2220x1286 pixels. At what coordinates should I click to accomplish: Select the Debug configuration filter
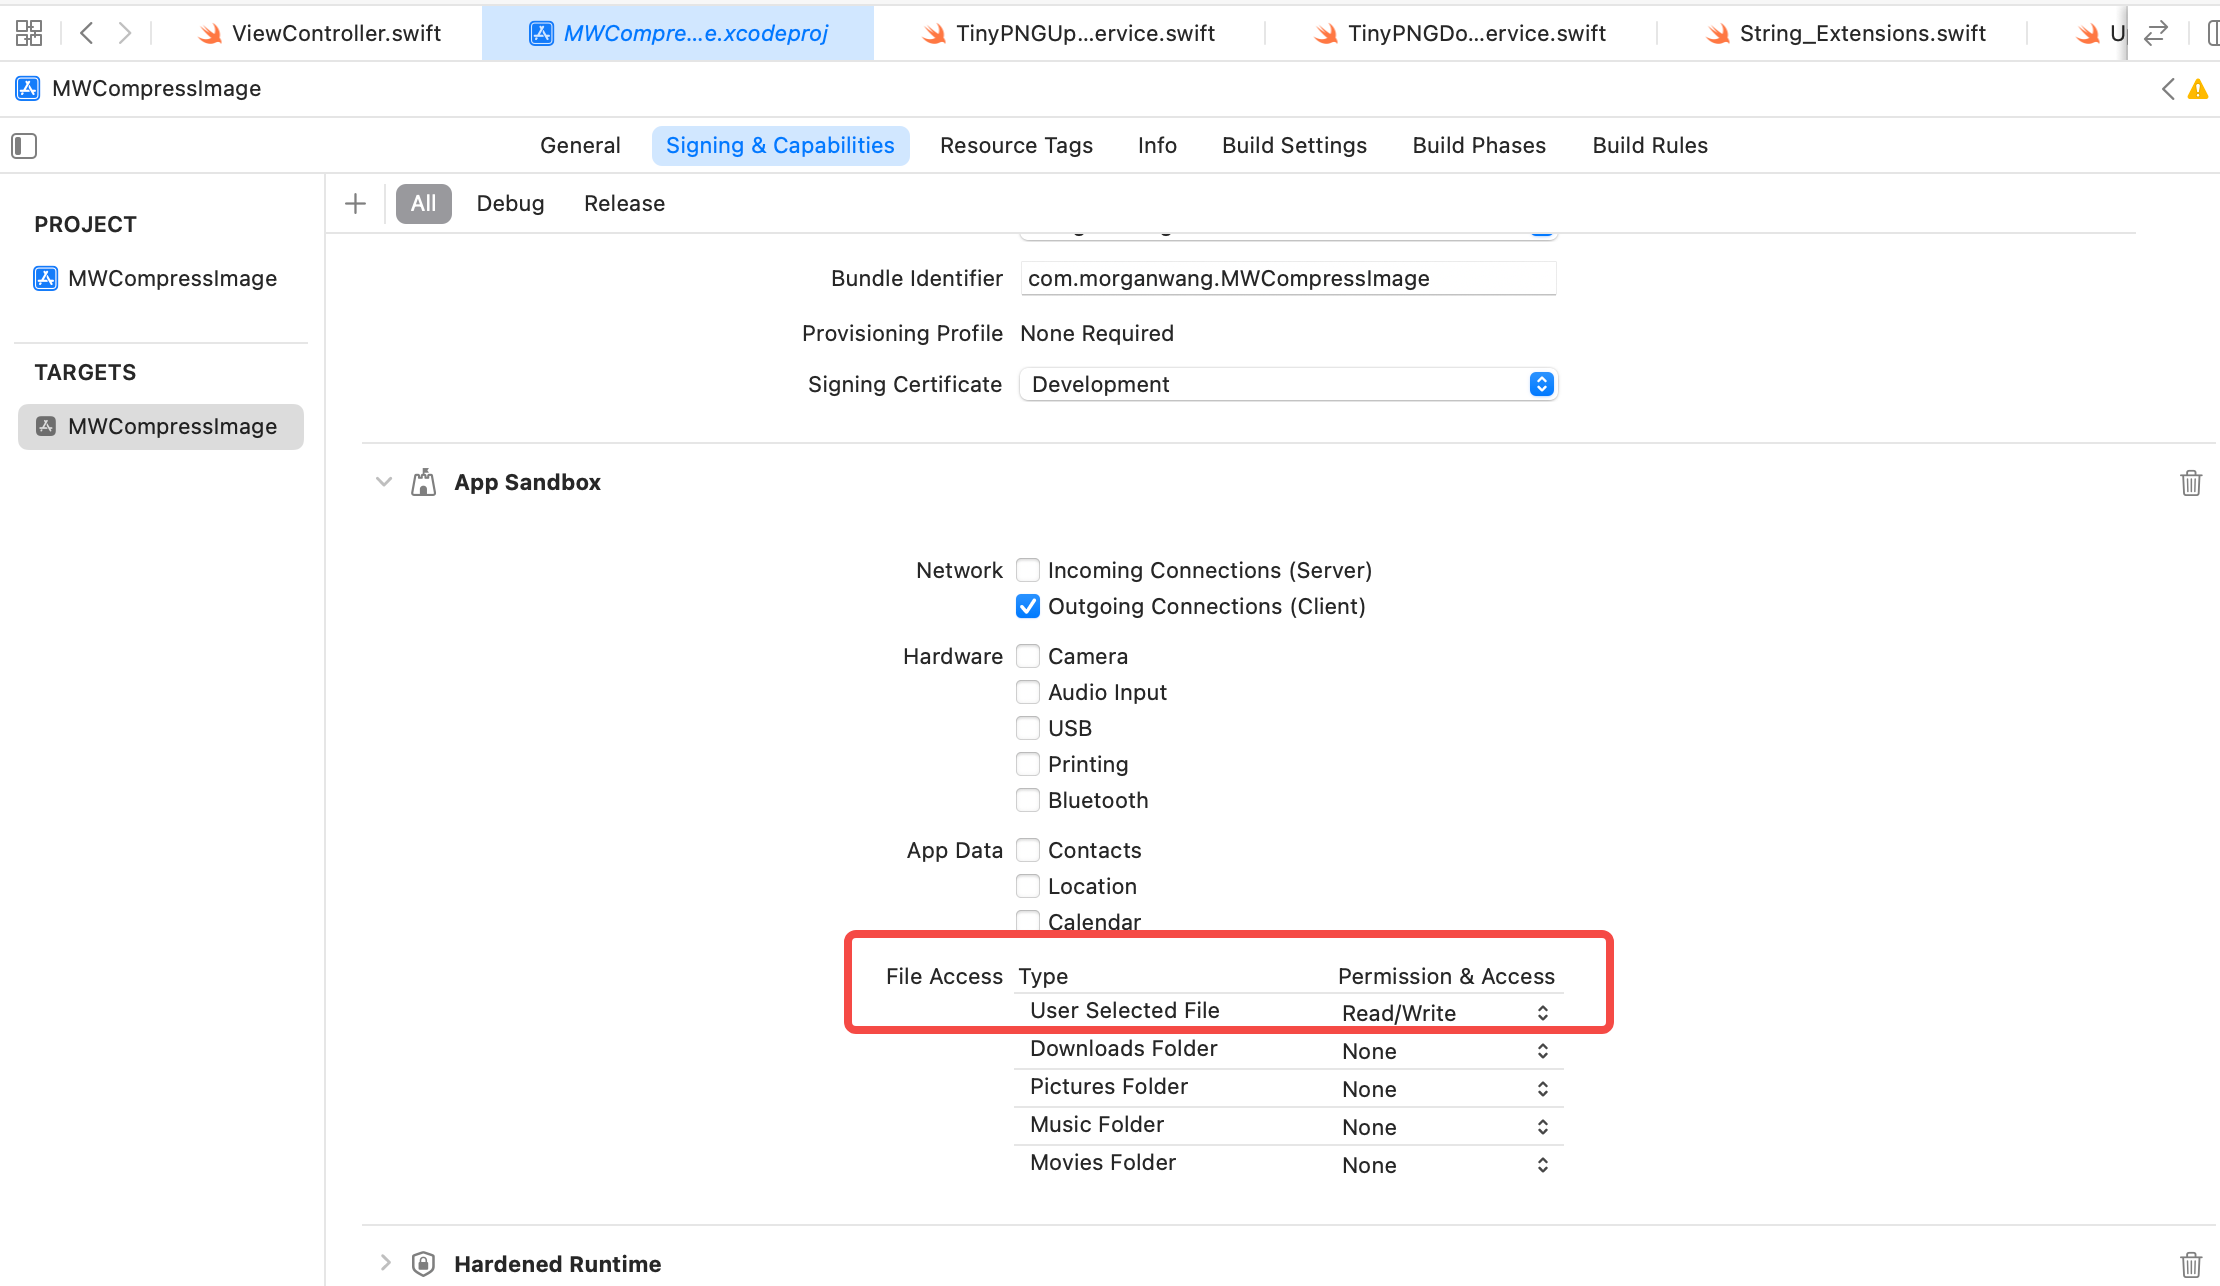coord(510,204)
